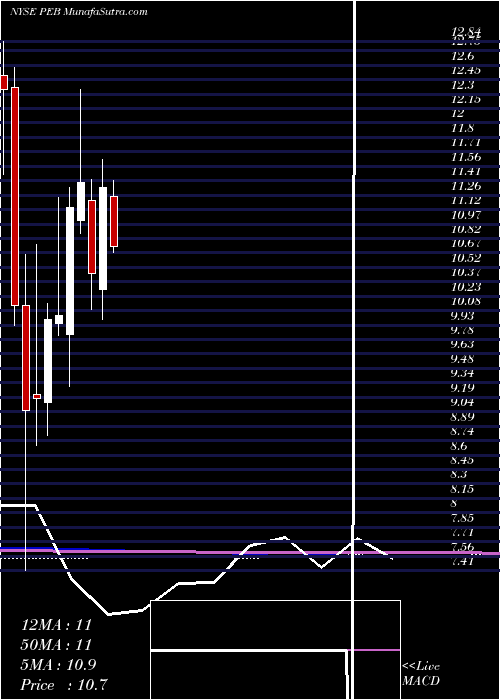Select the 9.19 axis label
The width and height of the screenshot is (500, 700).
click(x=462, y=387)
